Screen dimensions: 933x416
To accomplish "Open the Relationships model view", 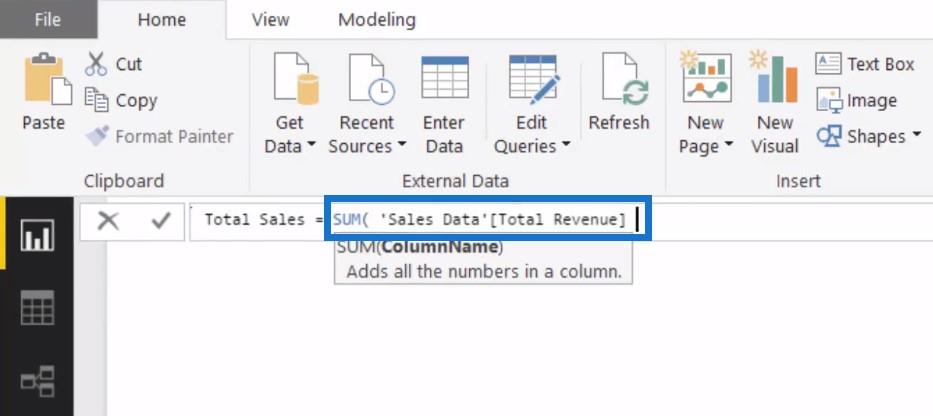I will pyautogui.click(x=37, y=381).
